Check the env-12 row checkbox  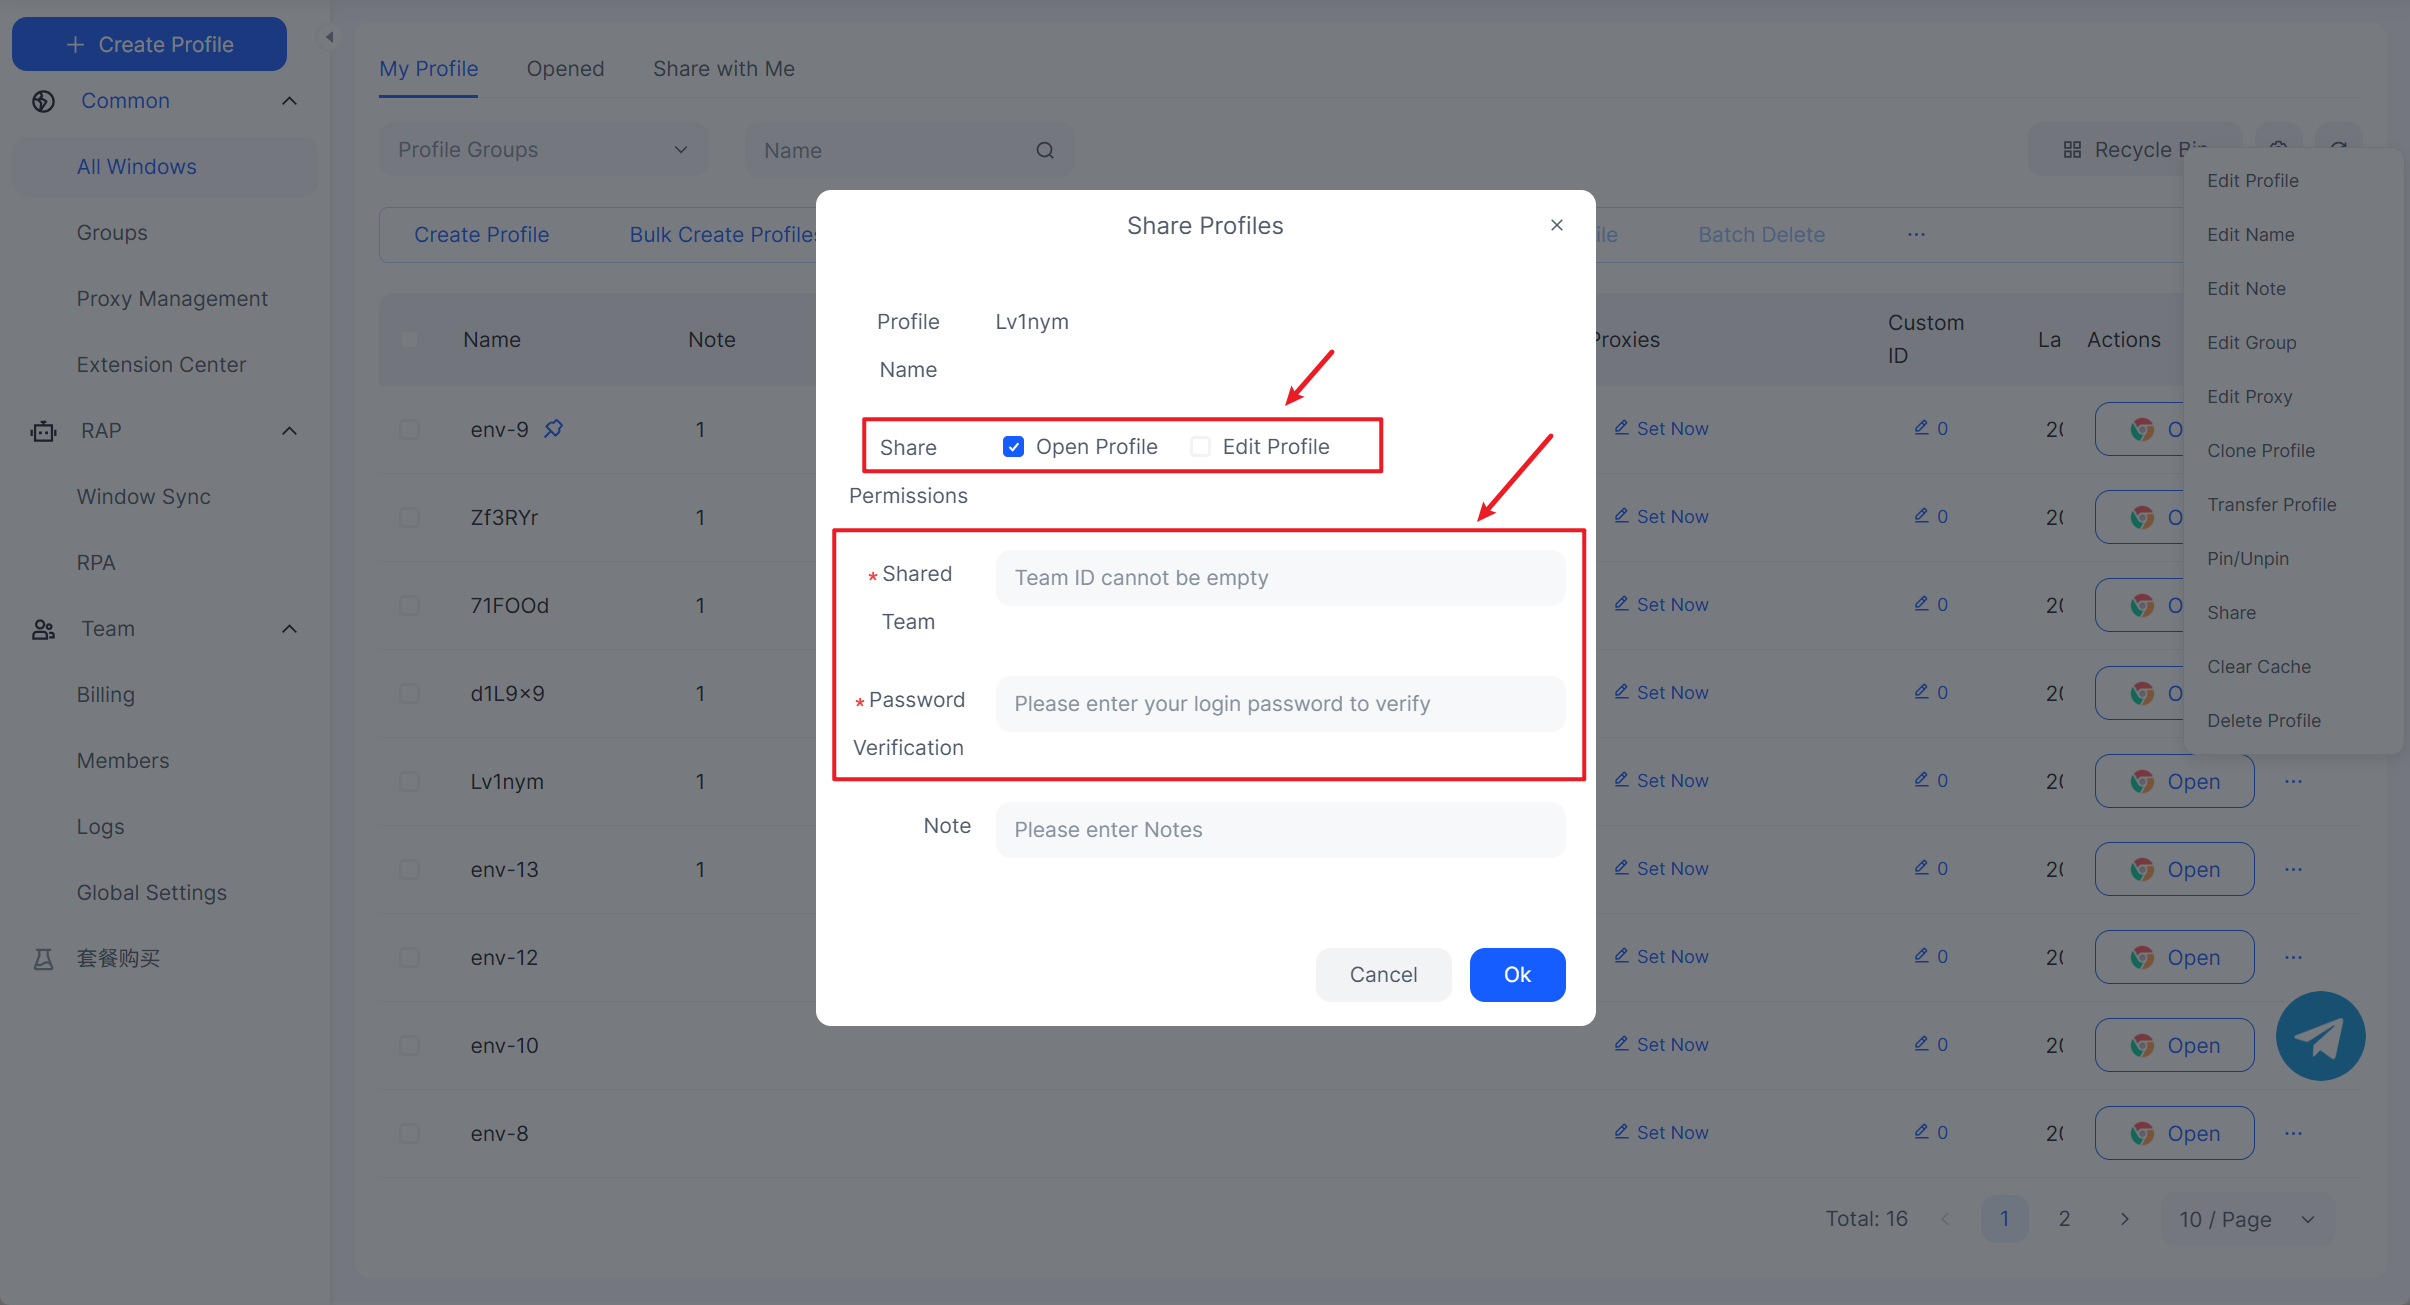coord(409,957)
